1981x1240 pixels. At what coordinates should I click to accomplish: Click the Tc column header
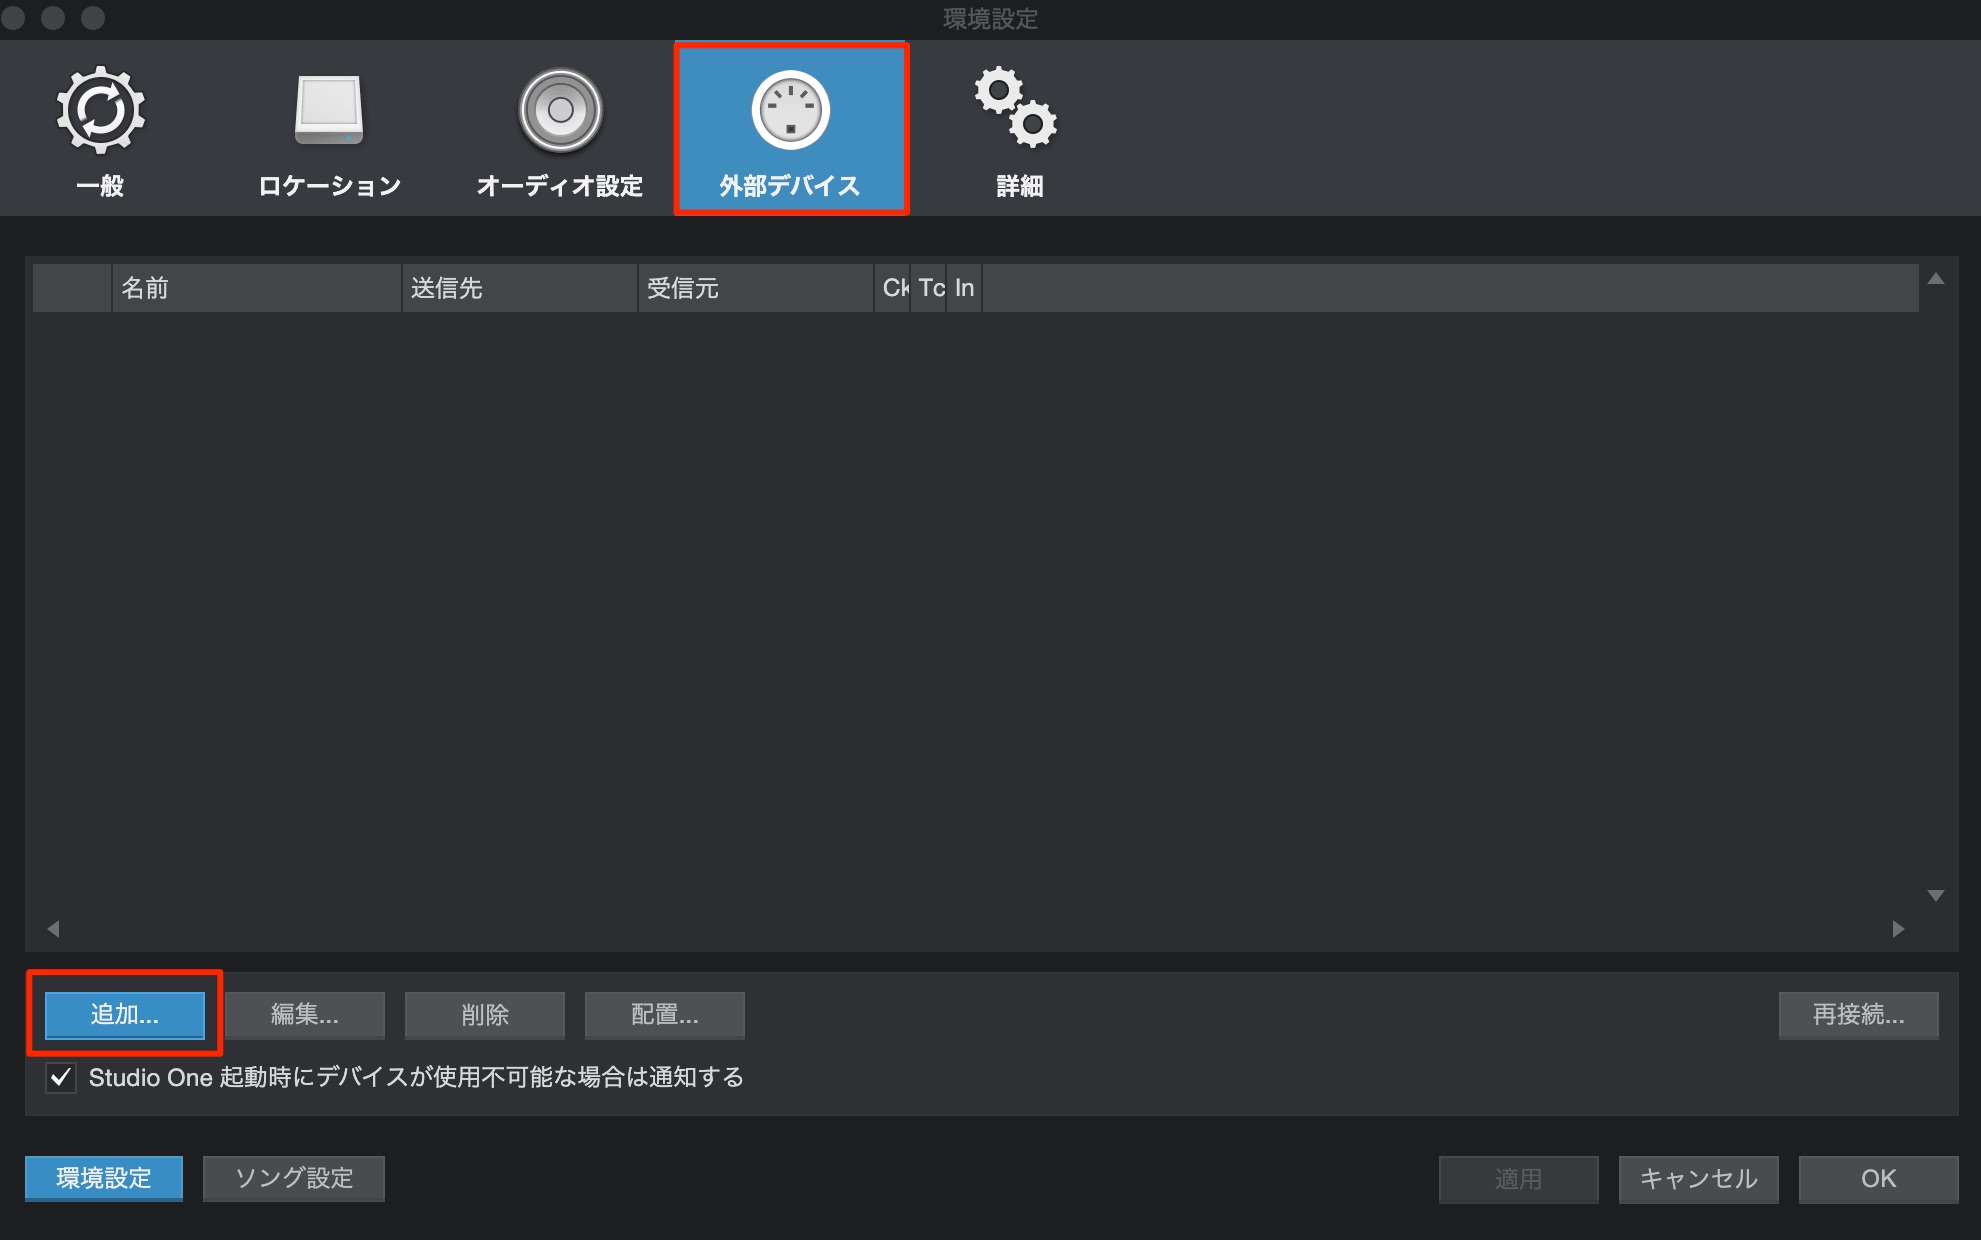click(x=929, y=288)
